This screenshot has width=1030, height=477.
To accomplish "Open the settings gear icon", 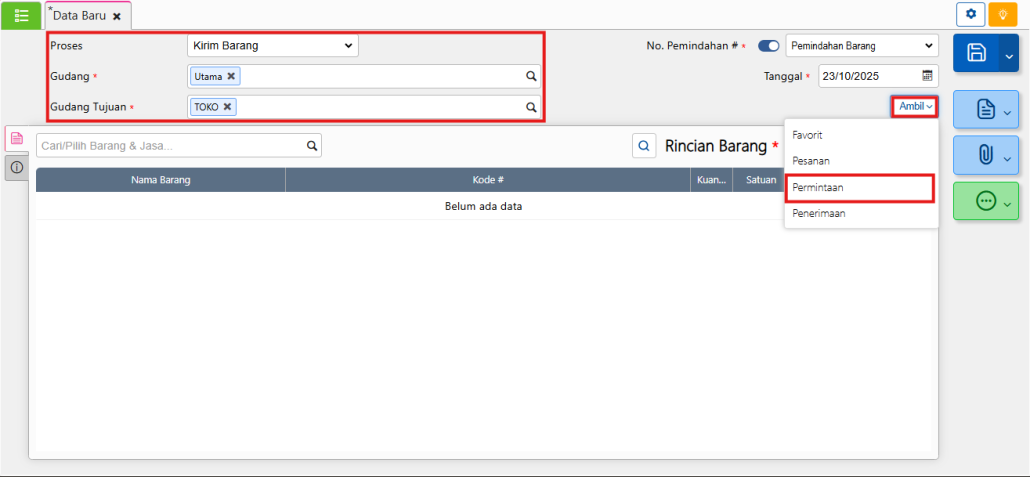I will point(970,15).
